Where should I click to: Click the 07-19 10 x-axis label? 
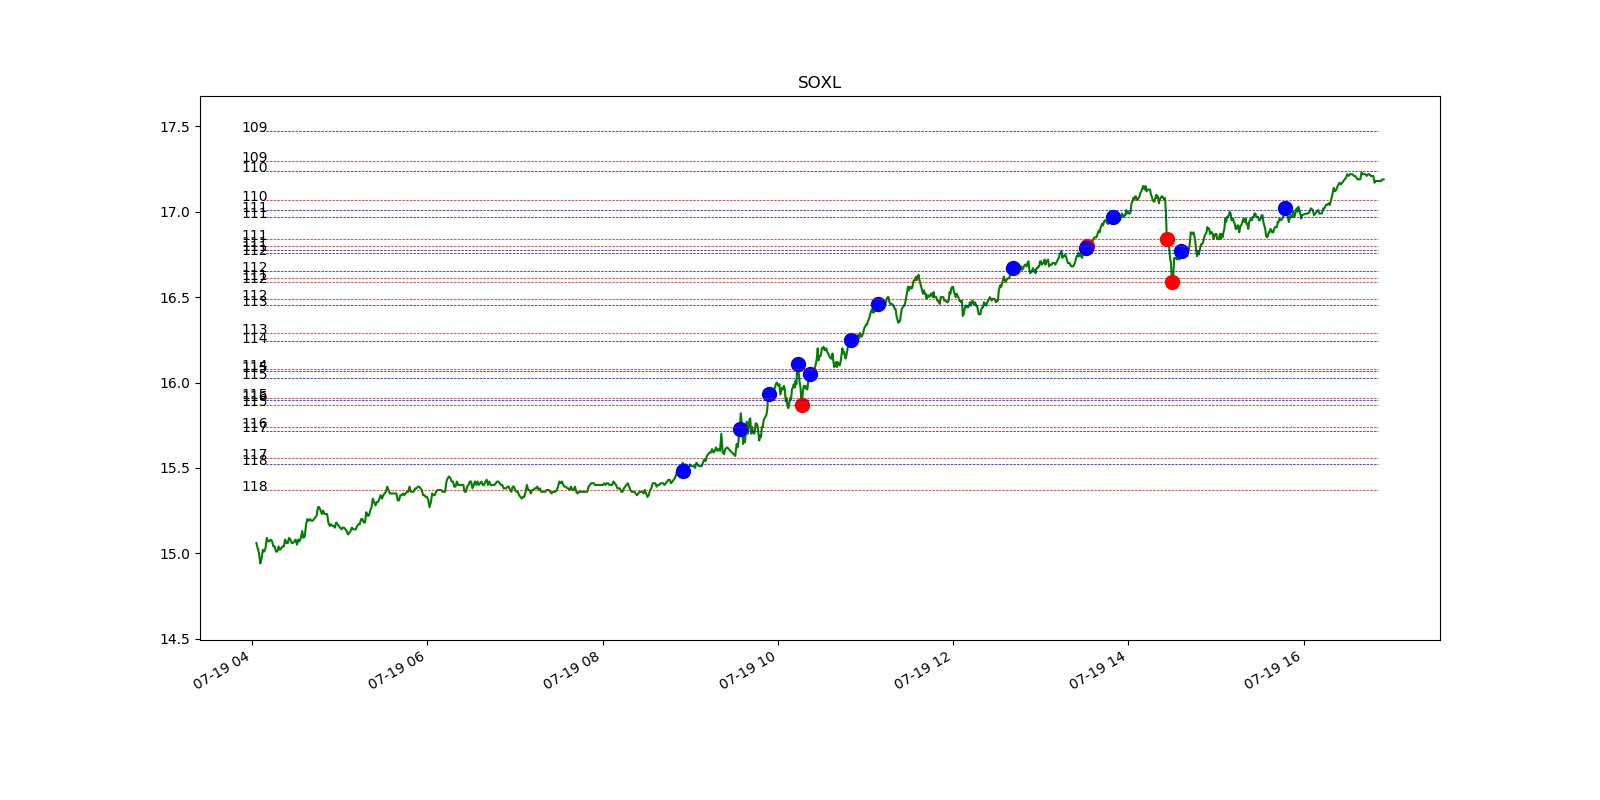[748, 670]
